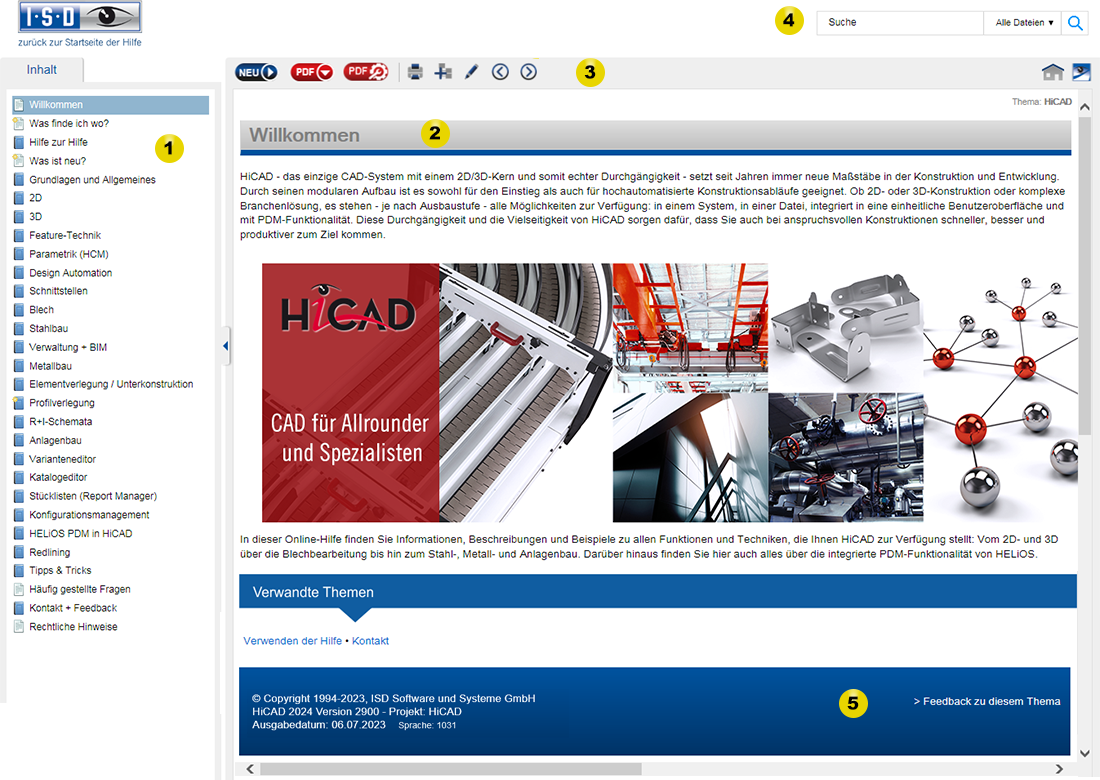Collapse the contents sidebar with the arrow handle

point(225,346)
